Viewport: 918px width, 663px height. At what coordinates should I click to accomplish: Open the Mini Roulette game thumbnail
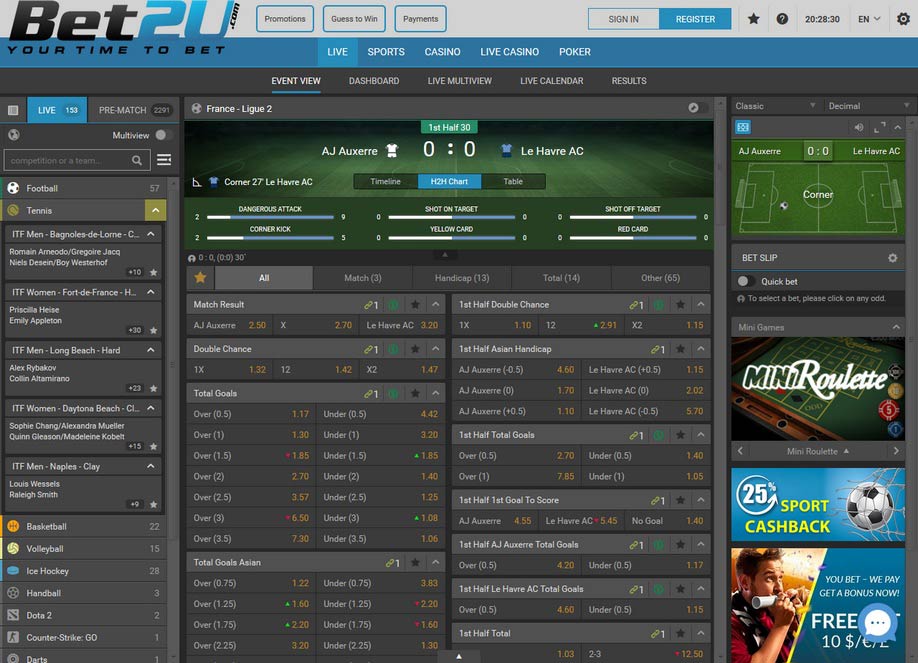(817, 389)
